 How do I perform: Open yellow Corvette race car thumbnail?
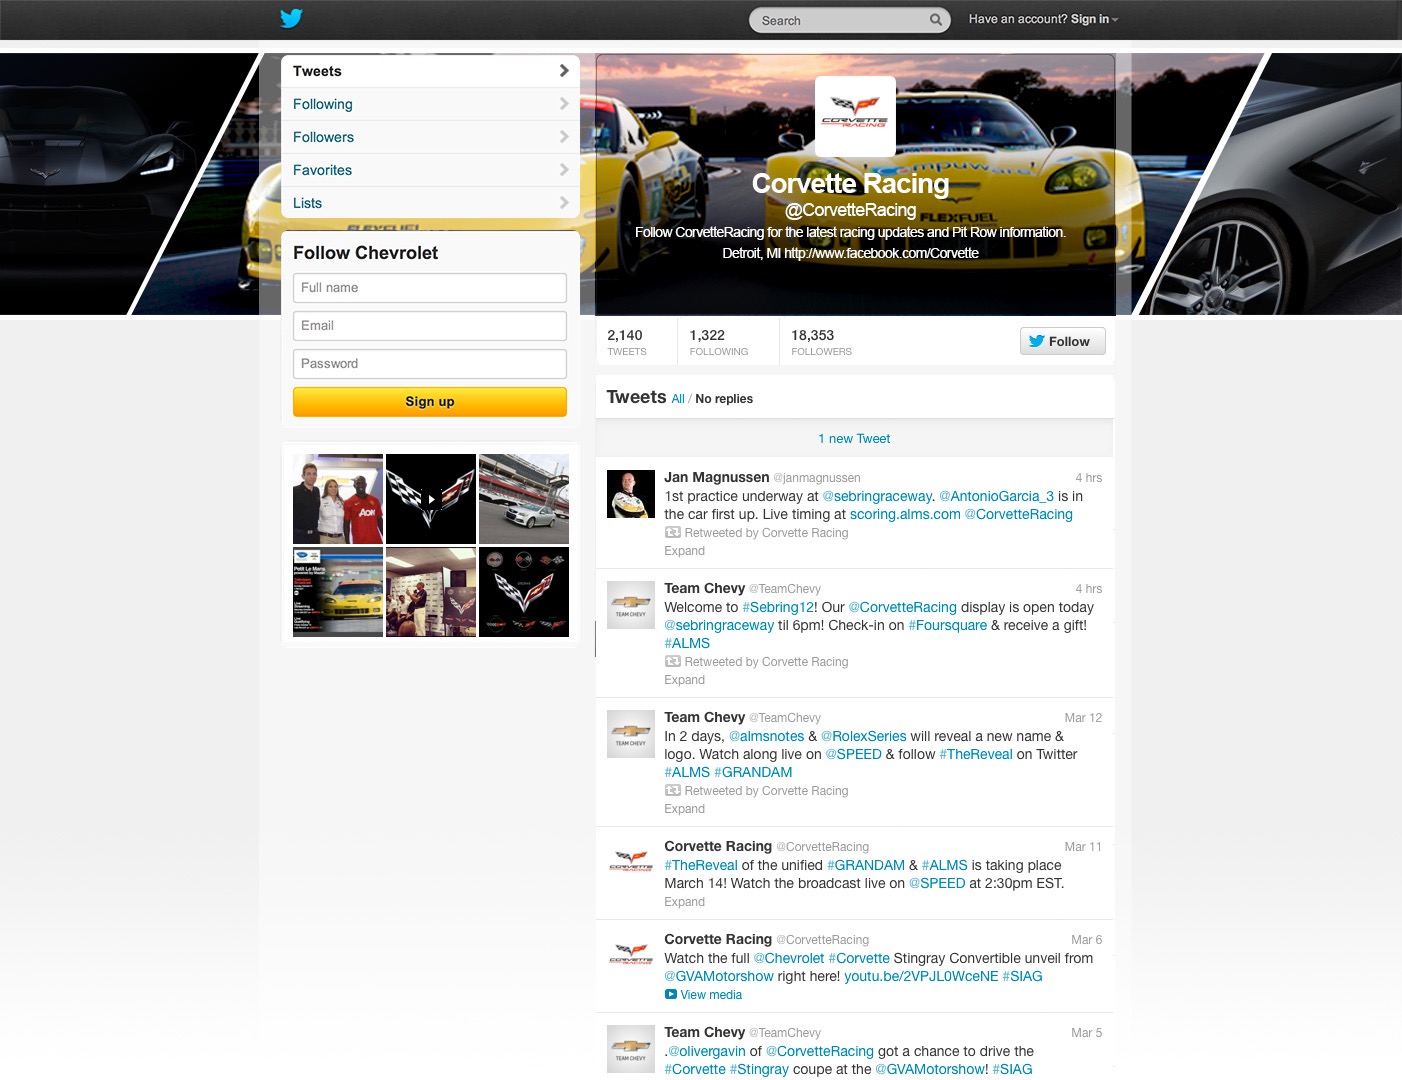pos(338,592)
